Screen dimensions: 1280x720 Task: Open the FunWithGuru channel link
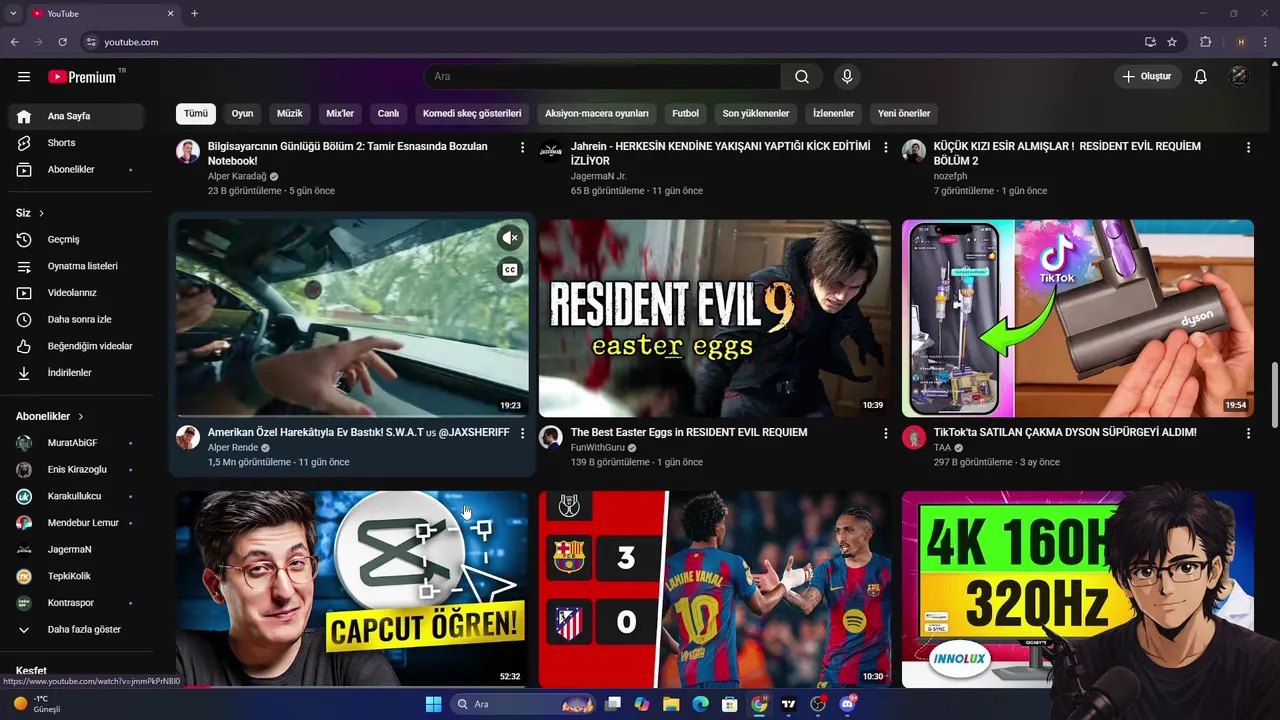click(597, 448)
